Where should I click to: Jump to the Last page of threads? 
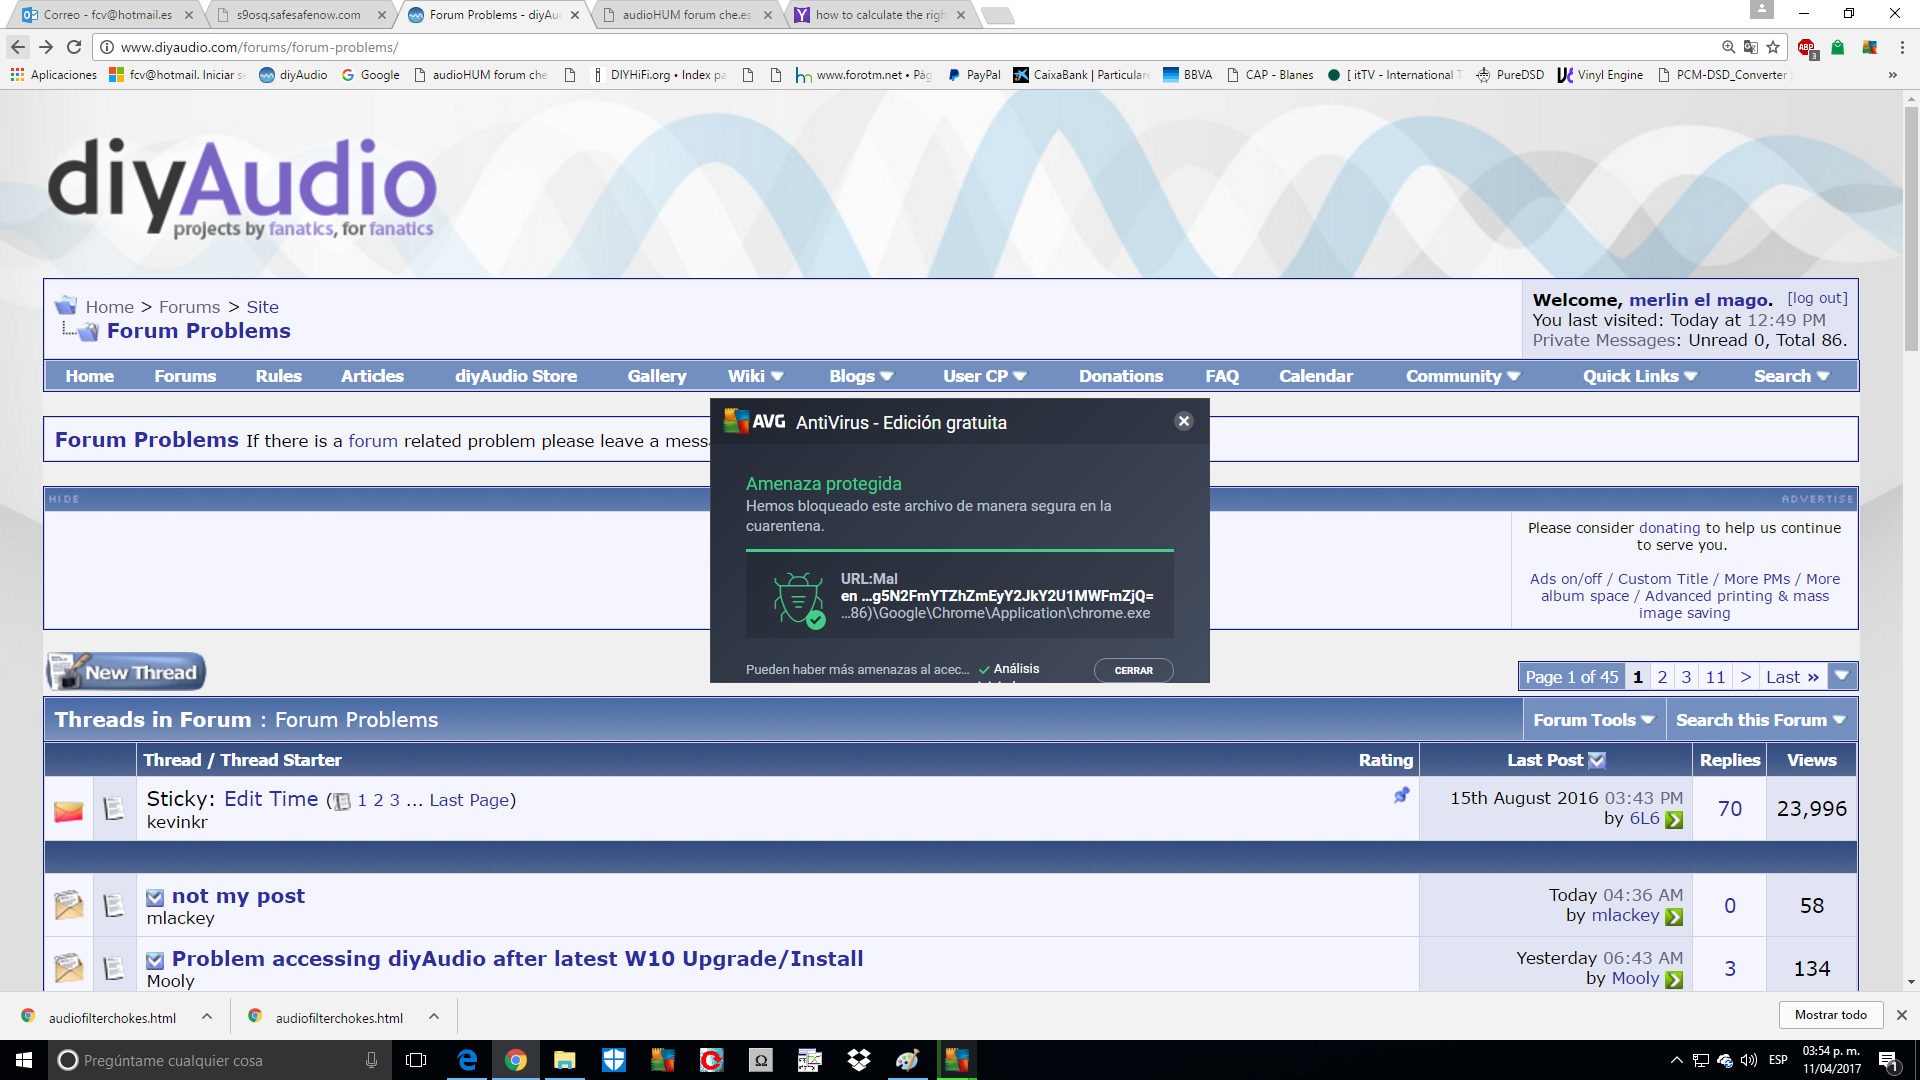1792,677
